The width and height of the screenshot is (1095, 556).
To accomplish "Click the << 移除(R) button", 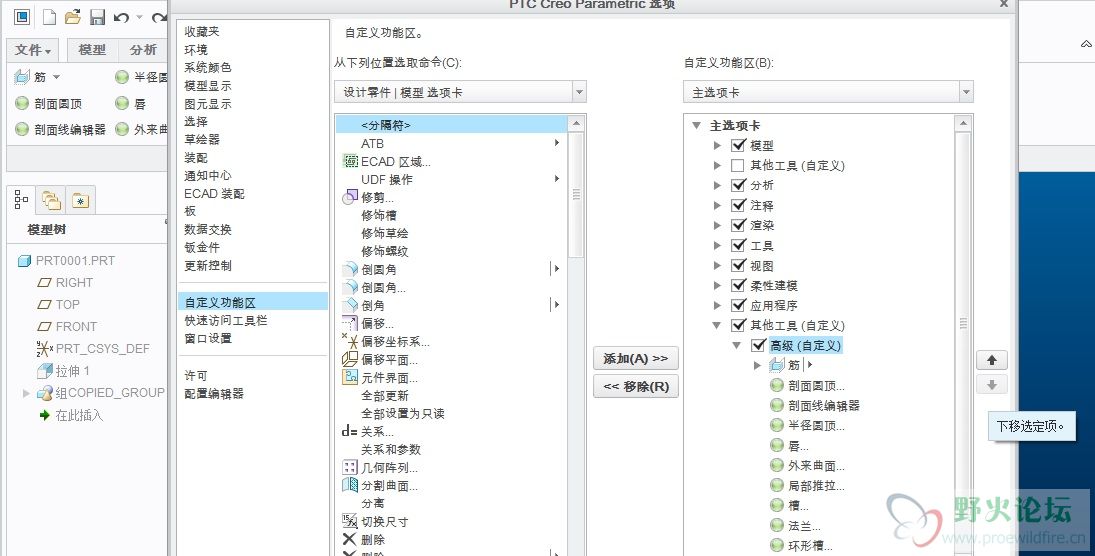I will (x=635, y=386).
